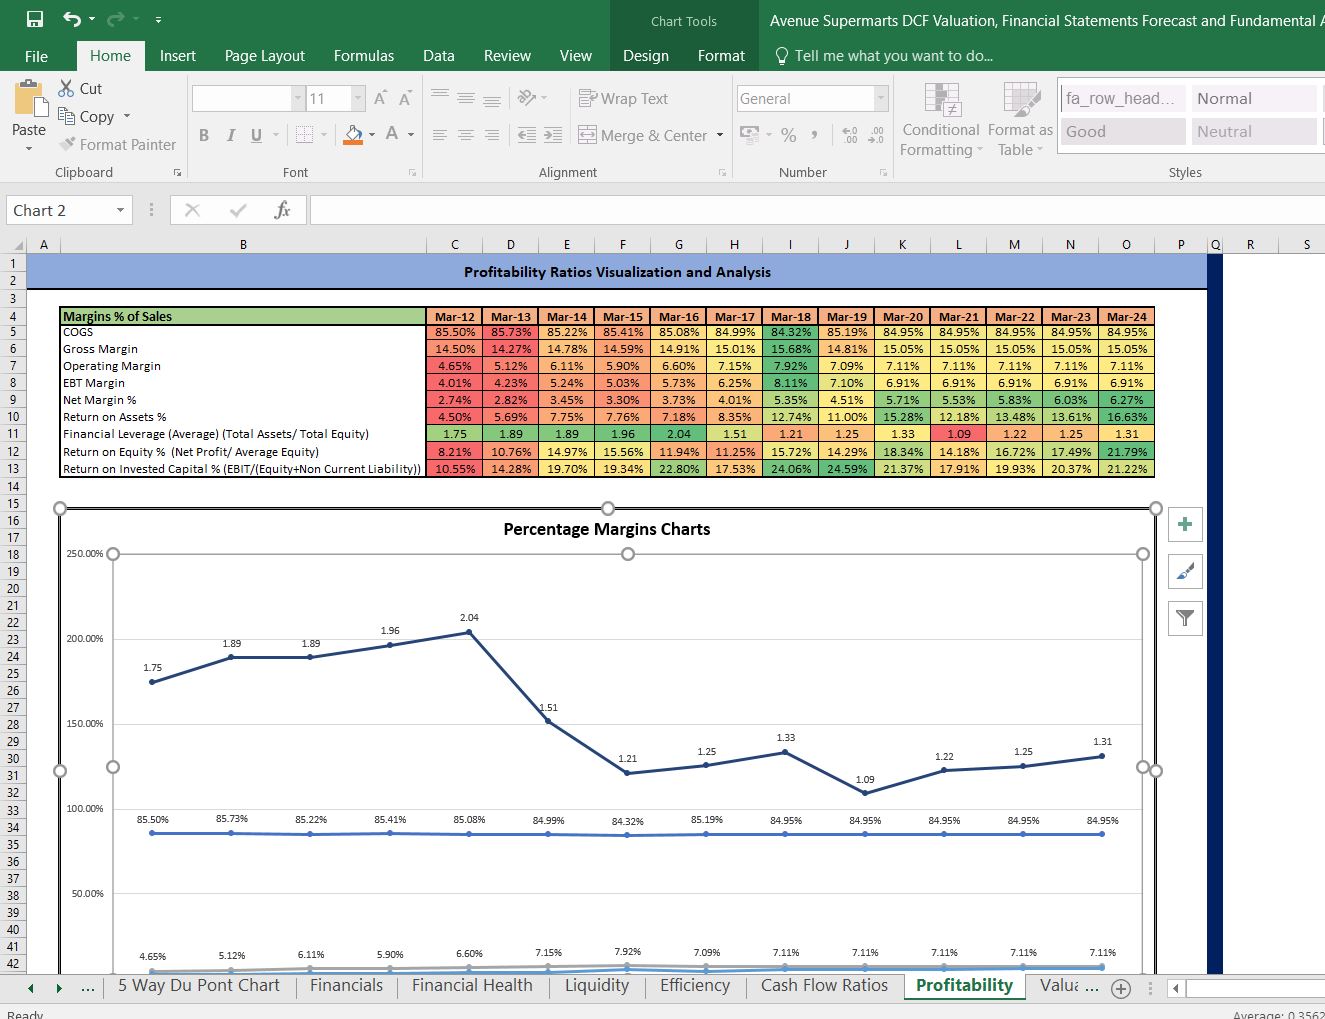Save the workbook from the Quick Access Toolbar
Screen dimensions: 1325x1019
tap(35, 19)
